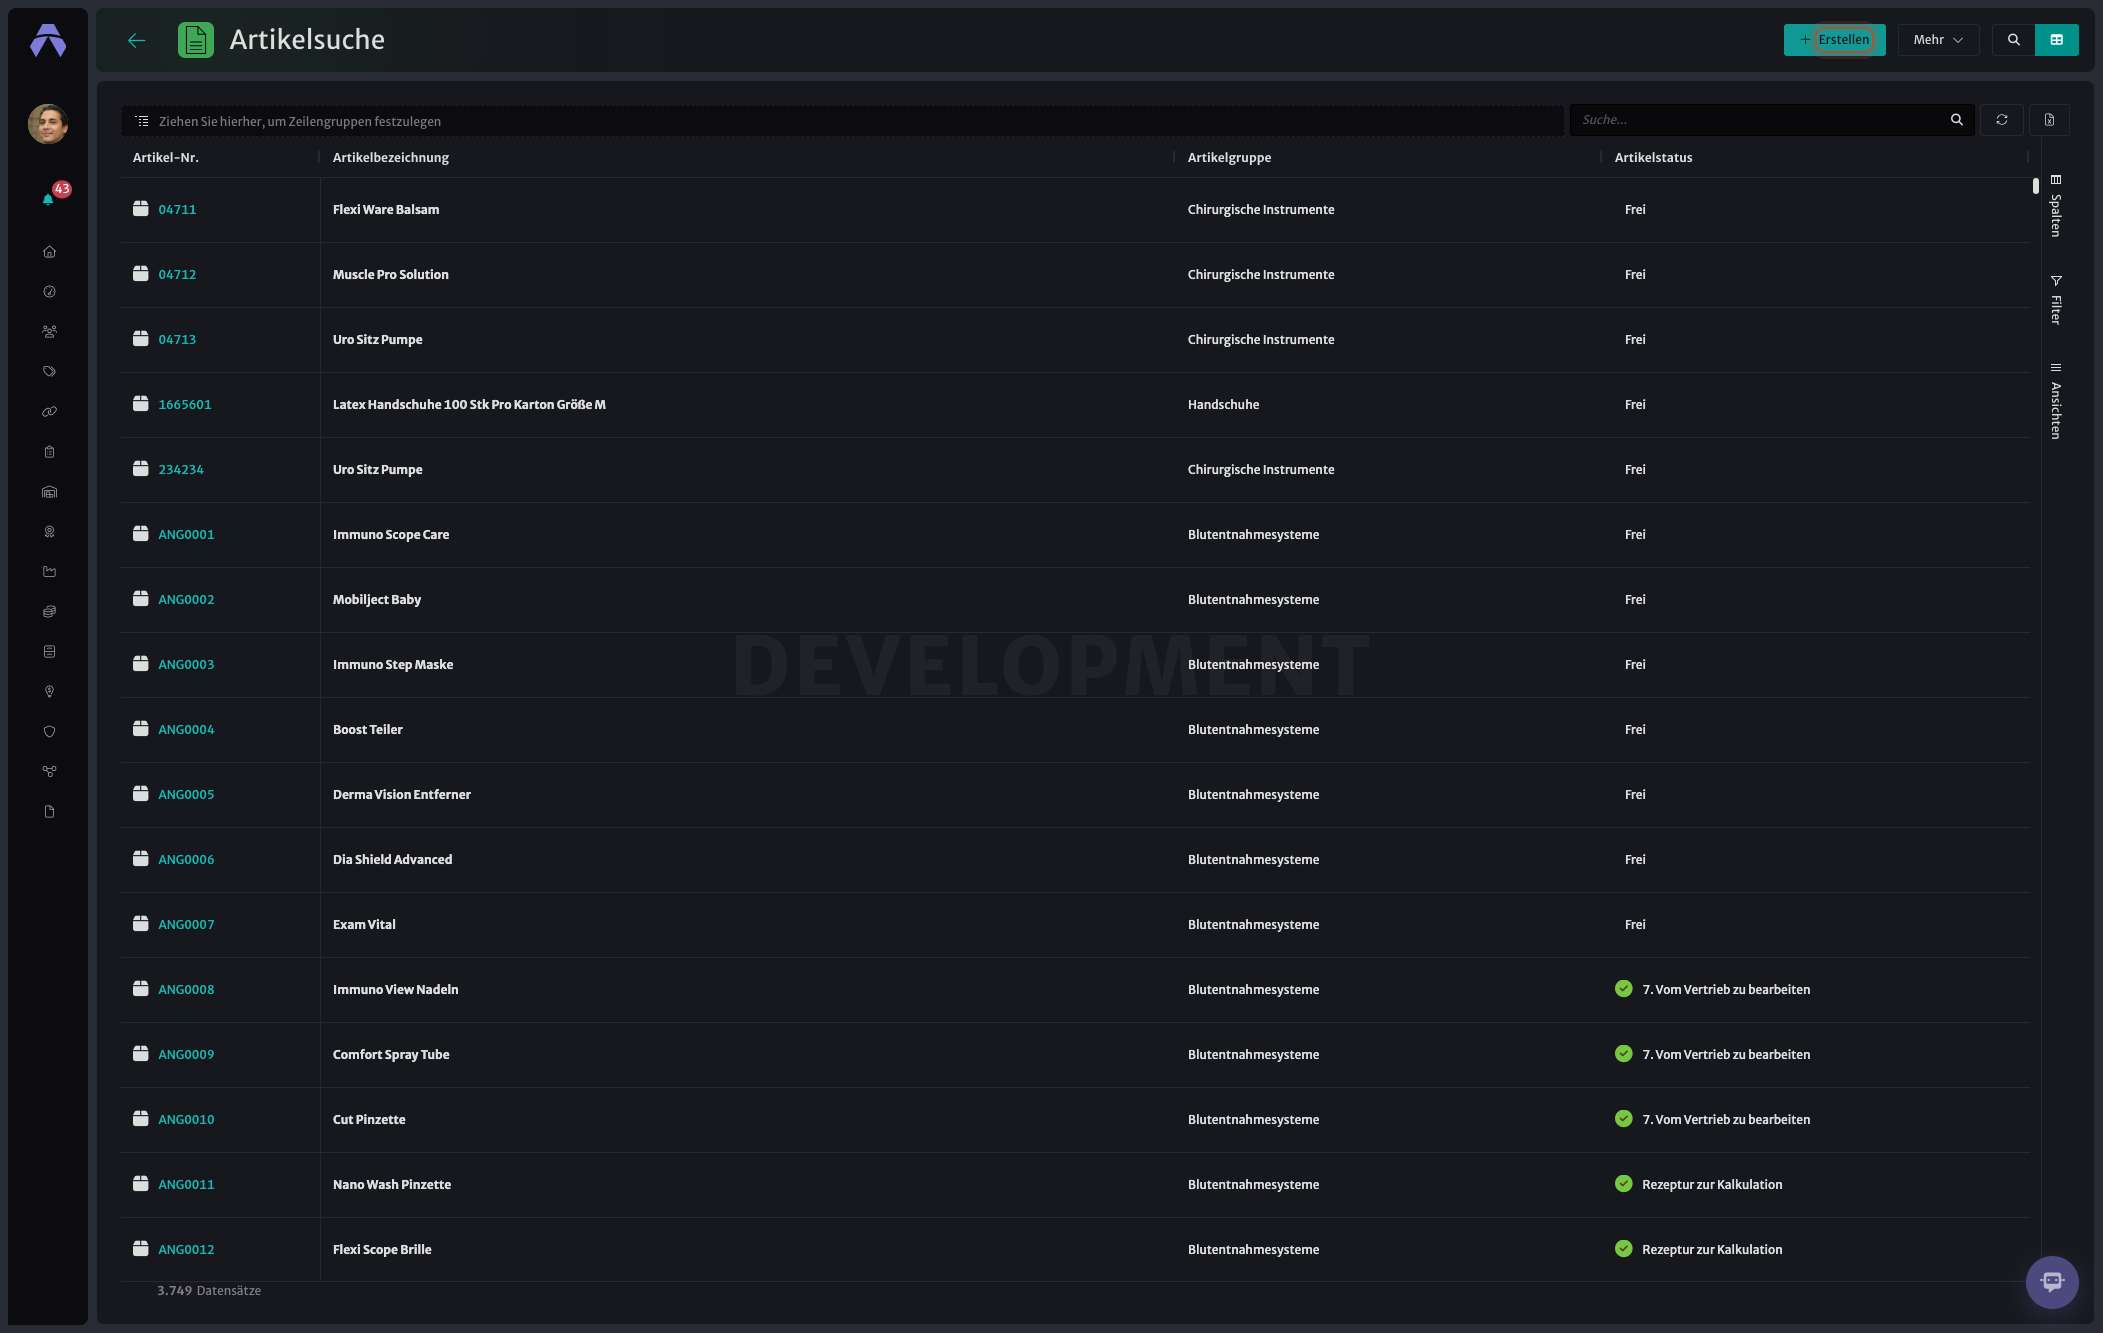Open the chain link icon in sidebar

[49, 412]
